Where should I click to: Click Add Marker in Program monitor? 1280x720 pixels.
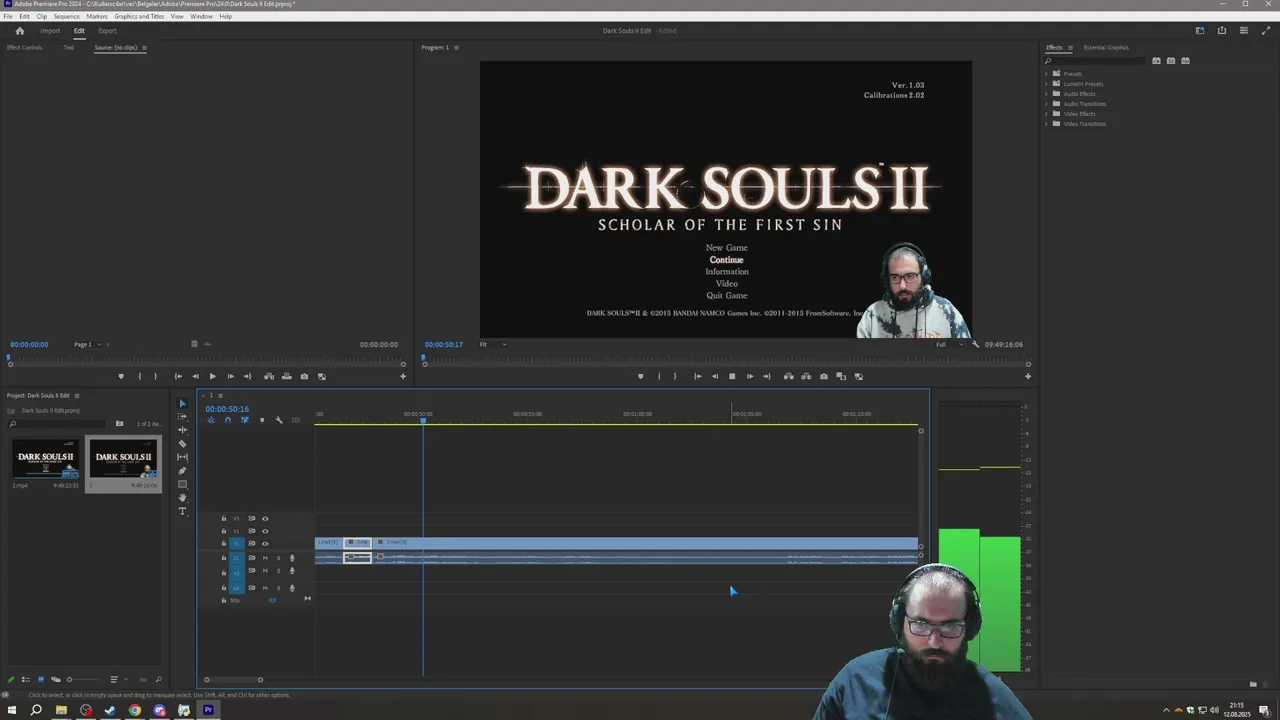click(640, 376)
